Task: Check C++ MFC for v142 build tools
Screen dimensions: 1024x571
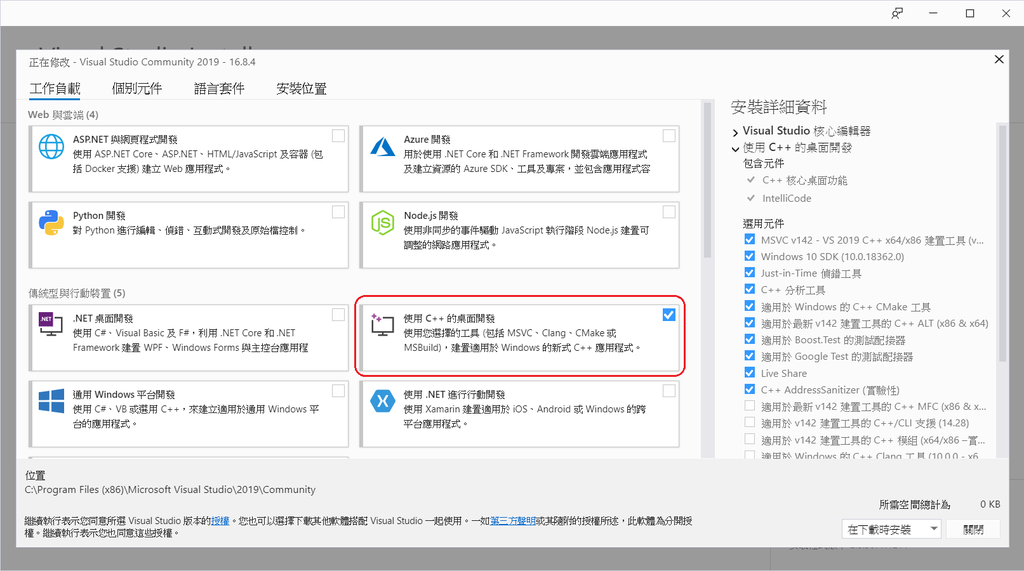Action: point(750,406)
